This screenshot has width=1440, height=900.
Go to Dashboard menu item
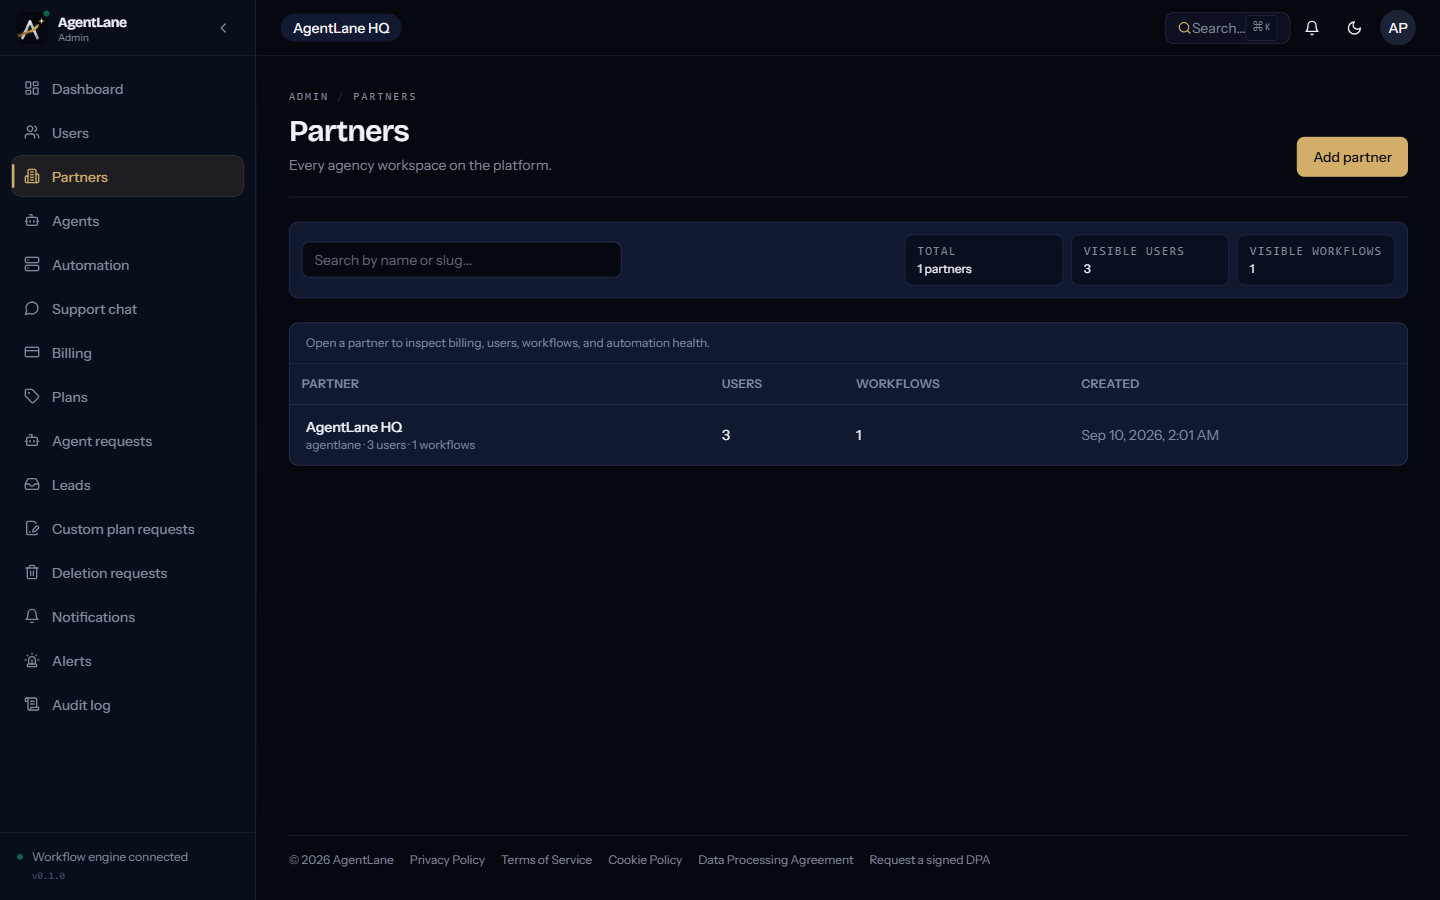(128, 89)
